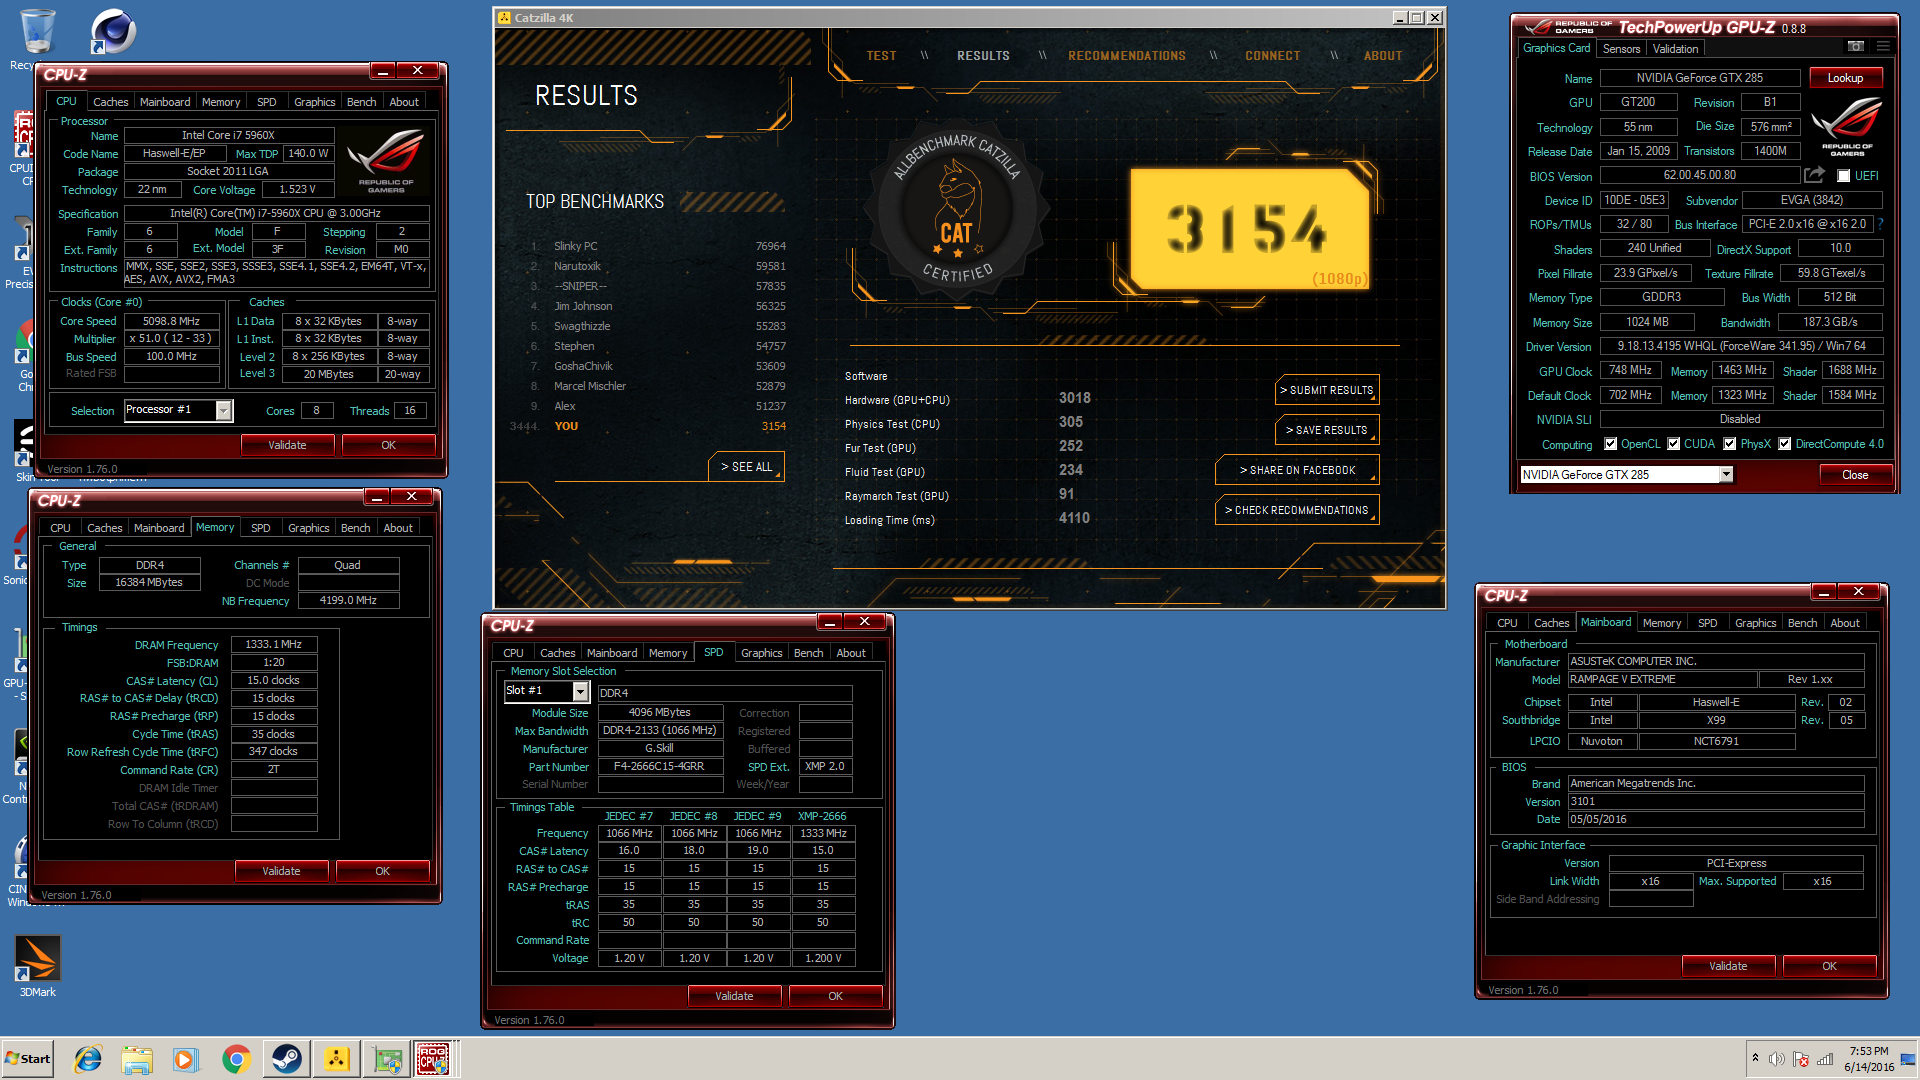
Task: Open ABOUT menu in Catzilla
Action: pyautogui.click(x=1382, y=56)
